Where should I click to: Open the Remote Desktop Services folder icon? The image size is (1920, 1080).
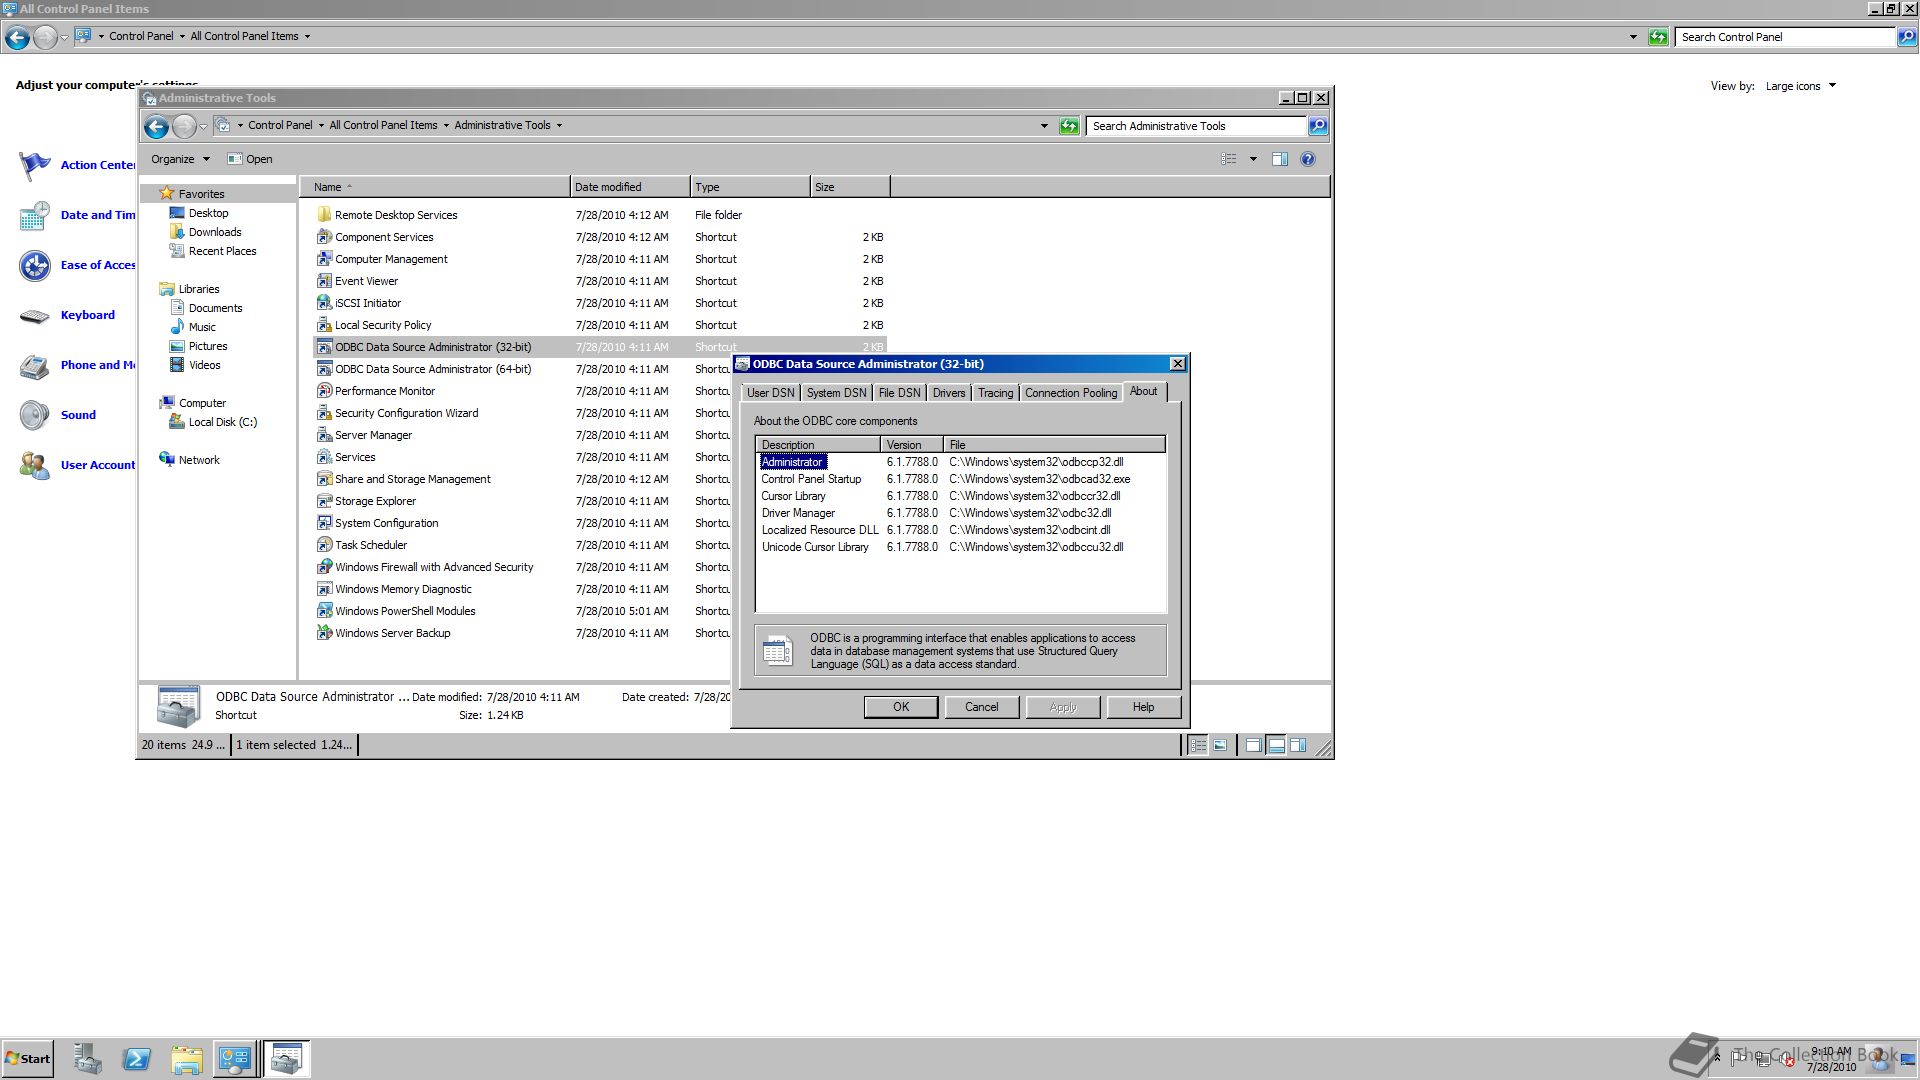click(324, 215)
